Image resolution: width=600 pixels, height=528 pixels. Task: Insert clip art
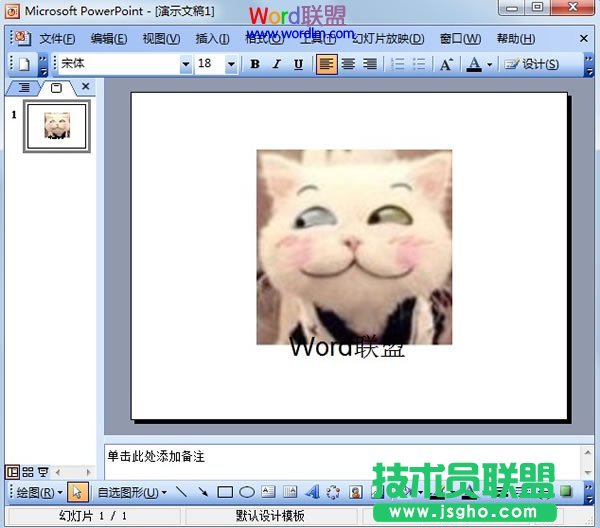pos(356,492)
